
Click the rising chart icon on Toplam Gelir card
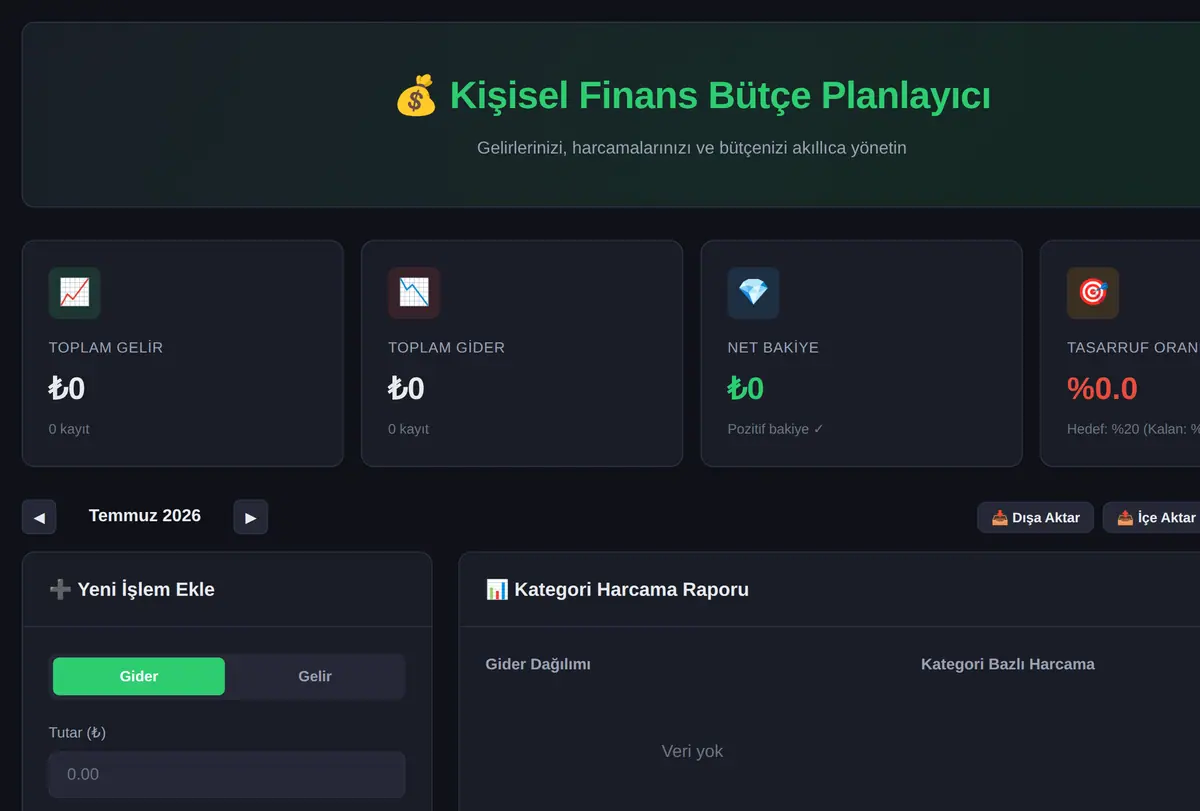coord(74,293)
